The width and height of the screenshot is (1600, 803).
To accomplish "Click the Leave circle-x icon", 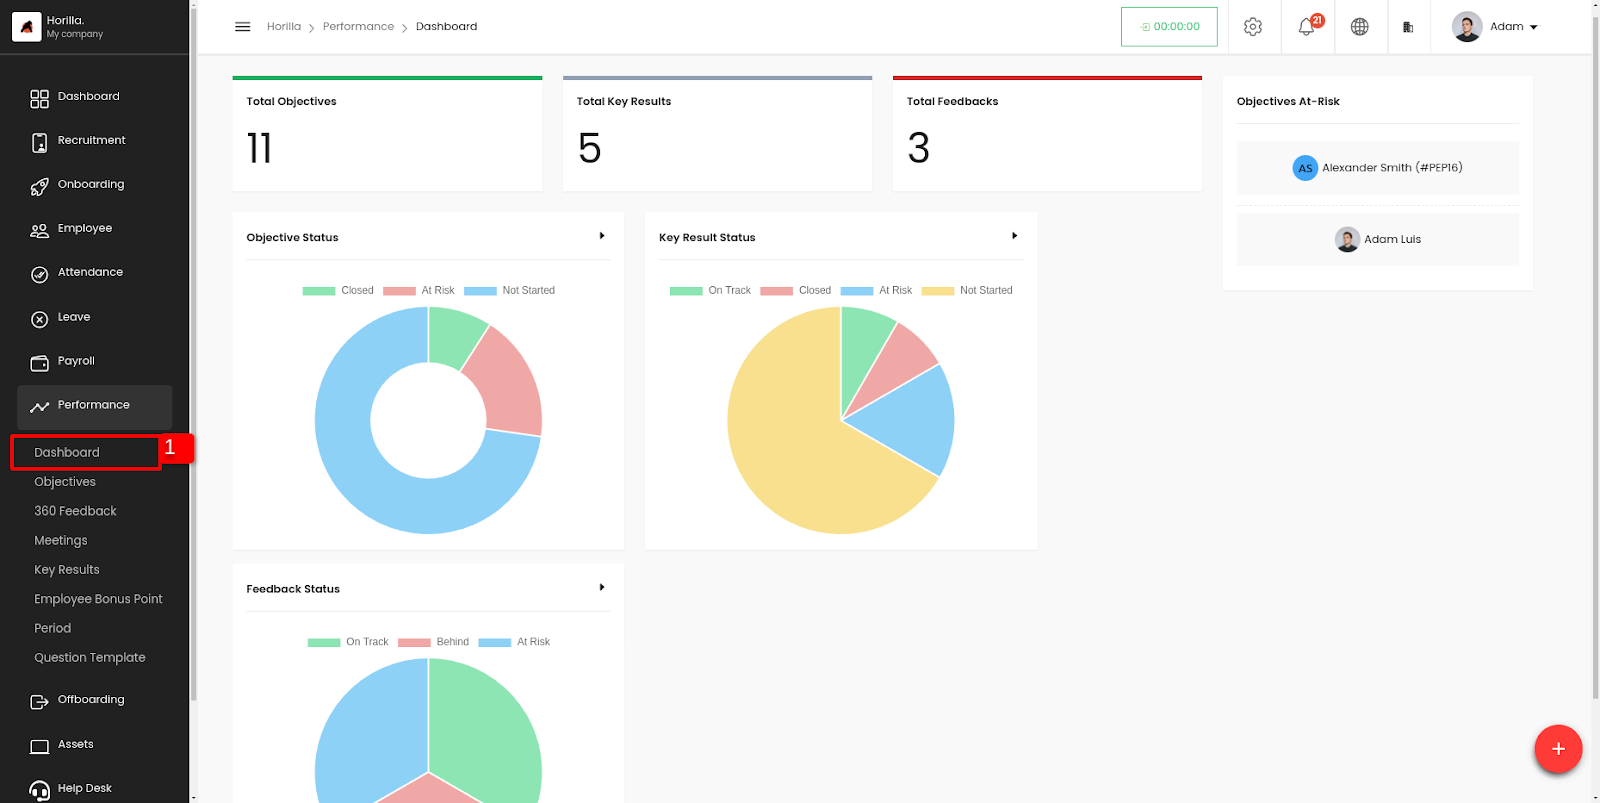I will pyautogui.click(x=39, y=320).
